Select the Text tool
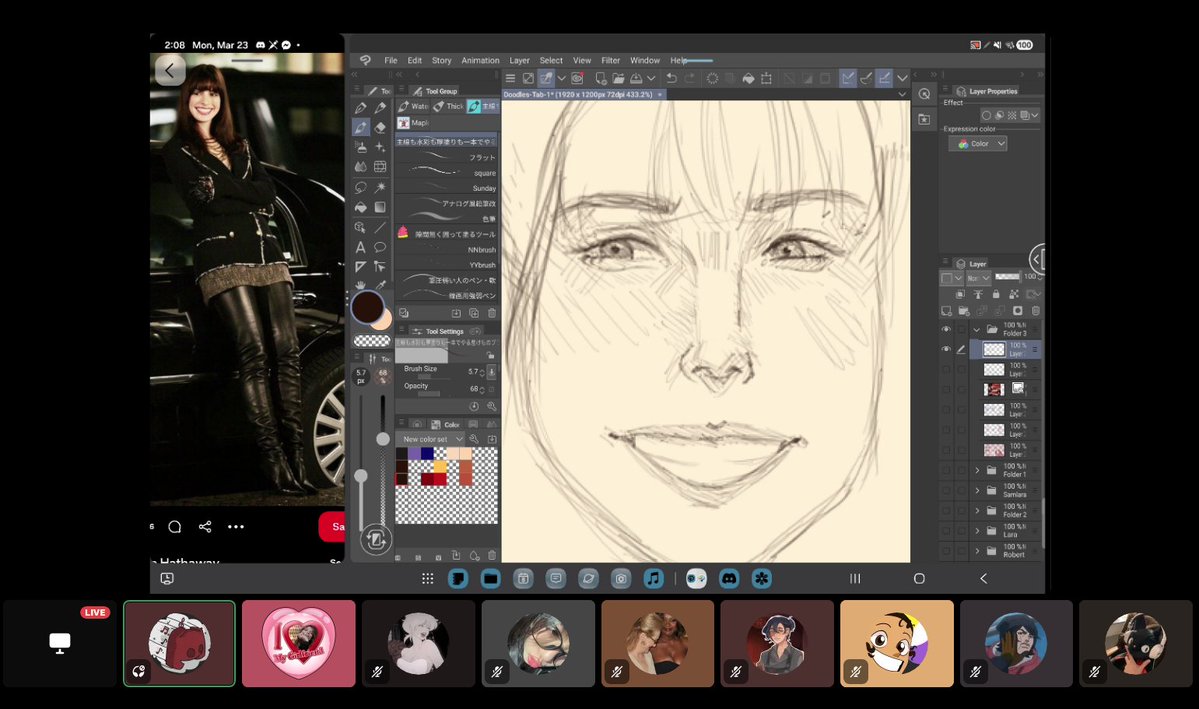This screenshot has height=709, width=1199. click(x=360, y=247)
